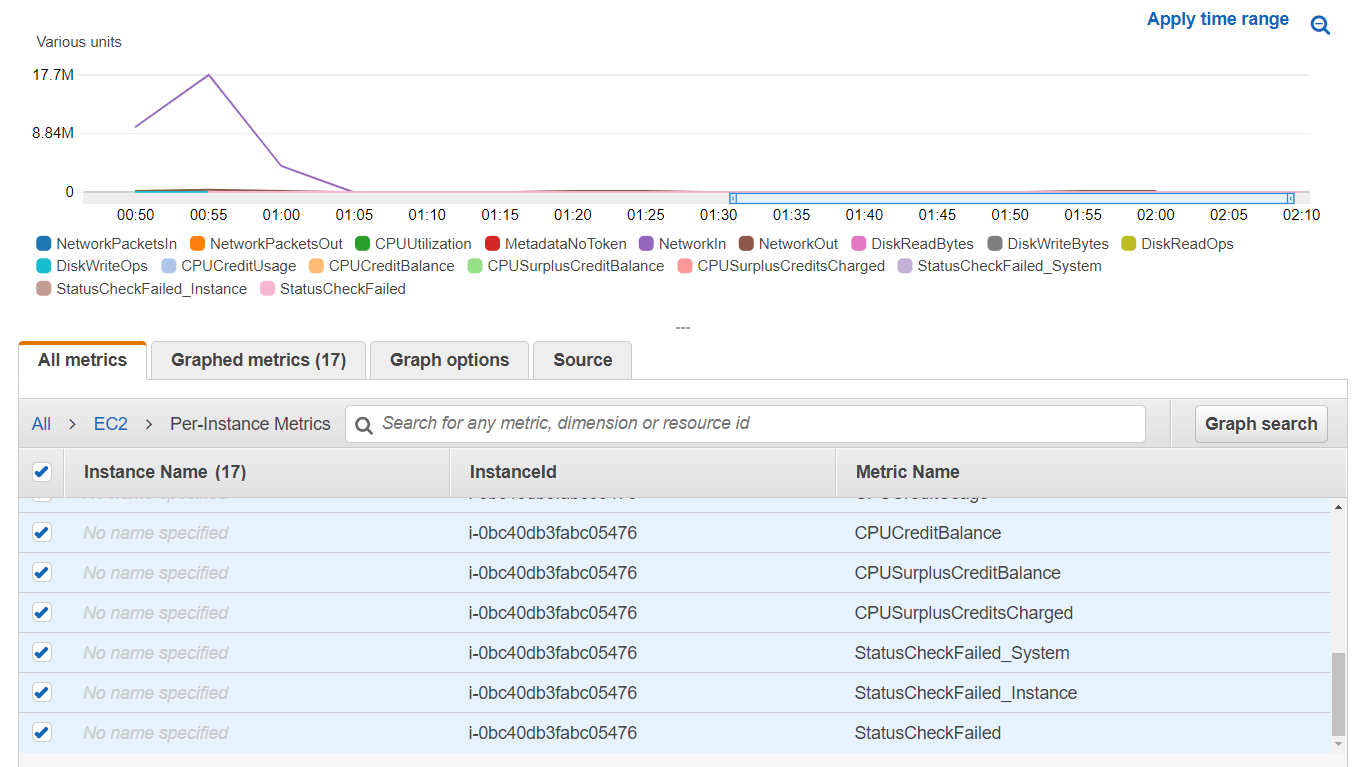Click CPUSurplusCreditBalance metric name cell

tap(958, 573)
